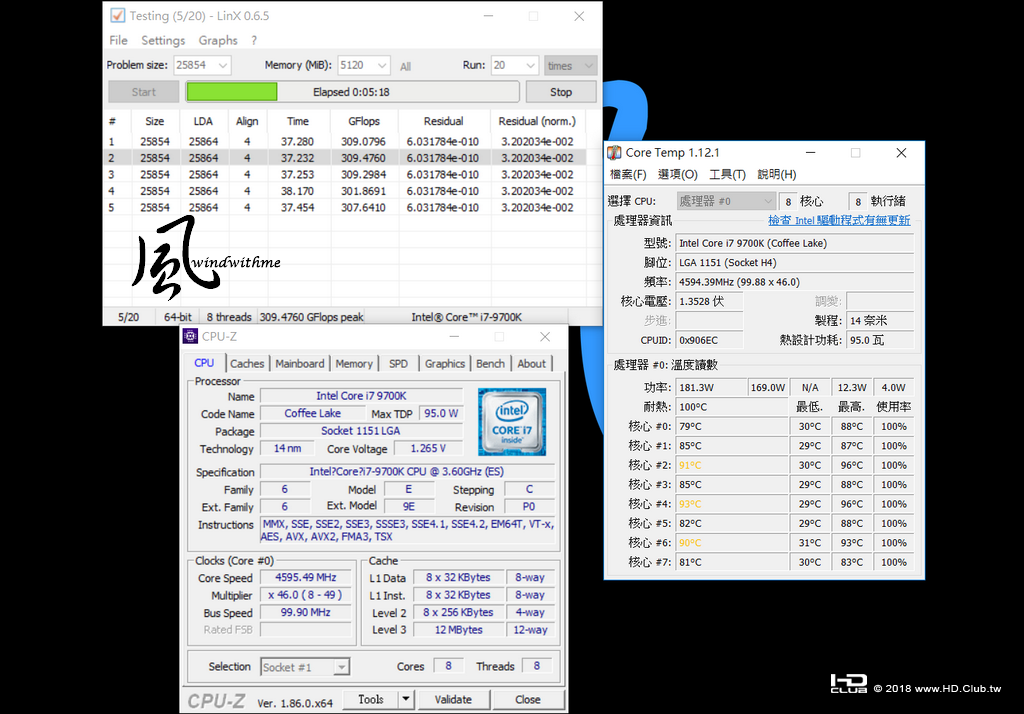
Task: Open the 說明(H) menu in Core Temp
Action: [776, 174]
